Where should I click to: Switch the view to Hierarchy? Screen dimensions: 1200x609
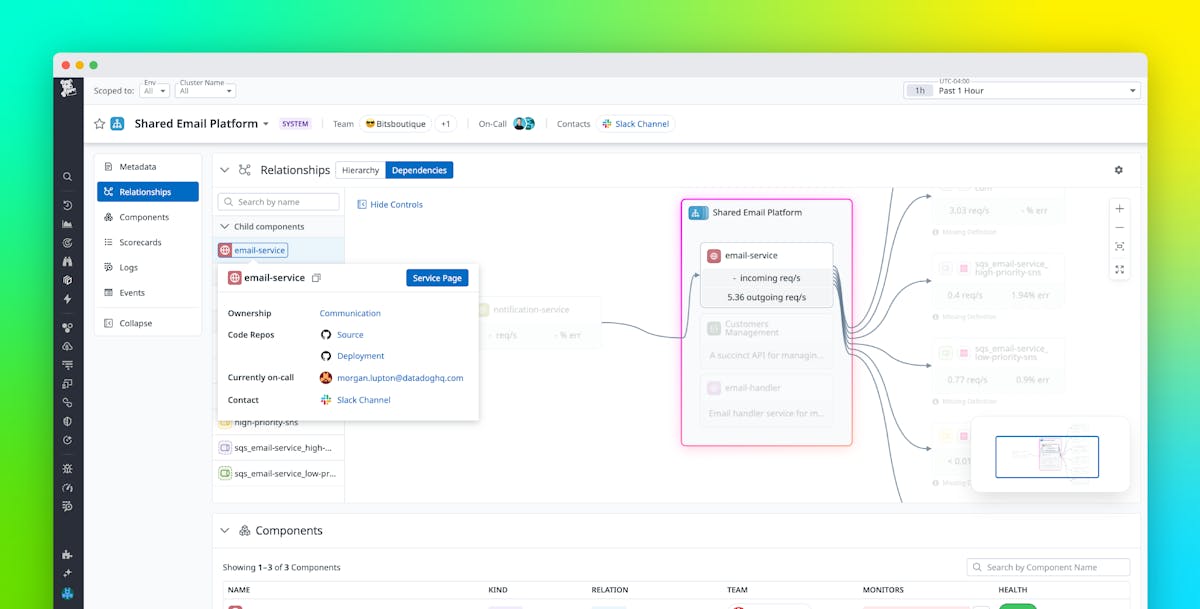click(x=359, y=170)
